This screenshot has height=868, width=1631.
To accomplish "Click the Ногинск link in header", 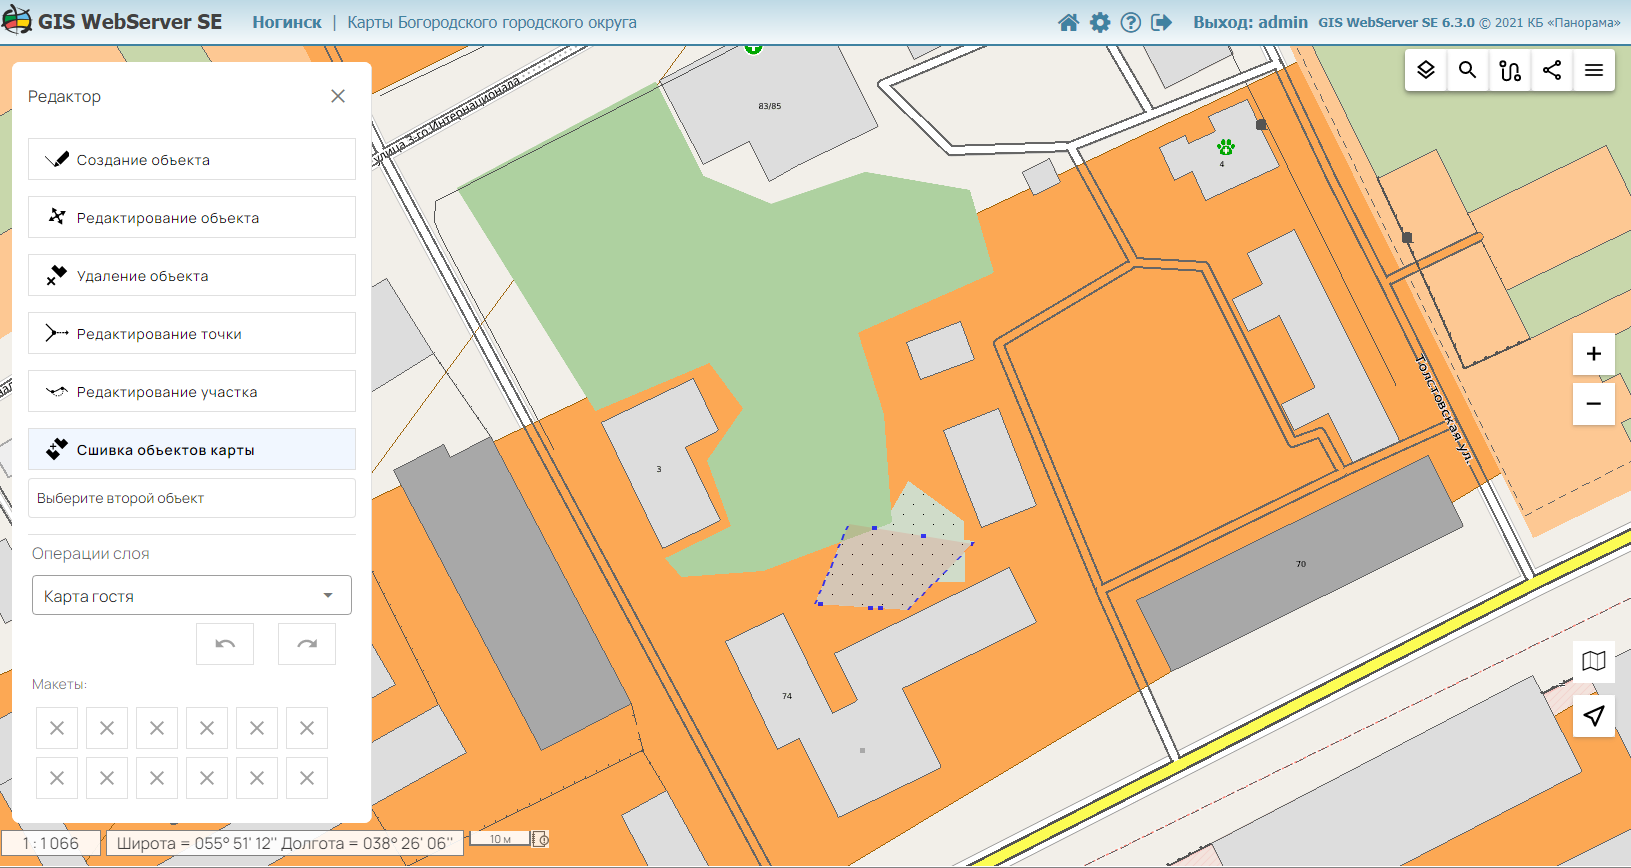I will tap(287, 22).
